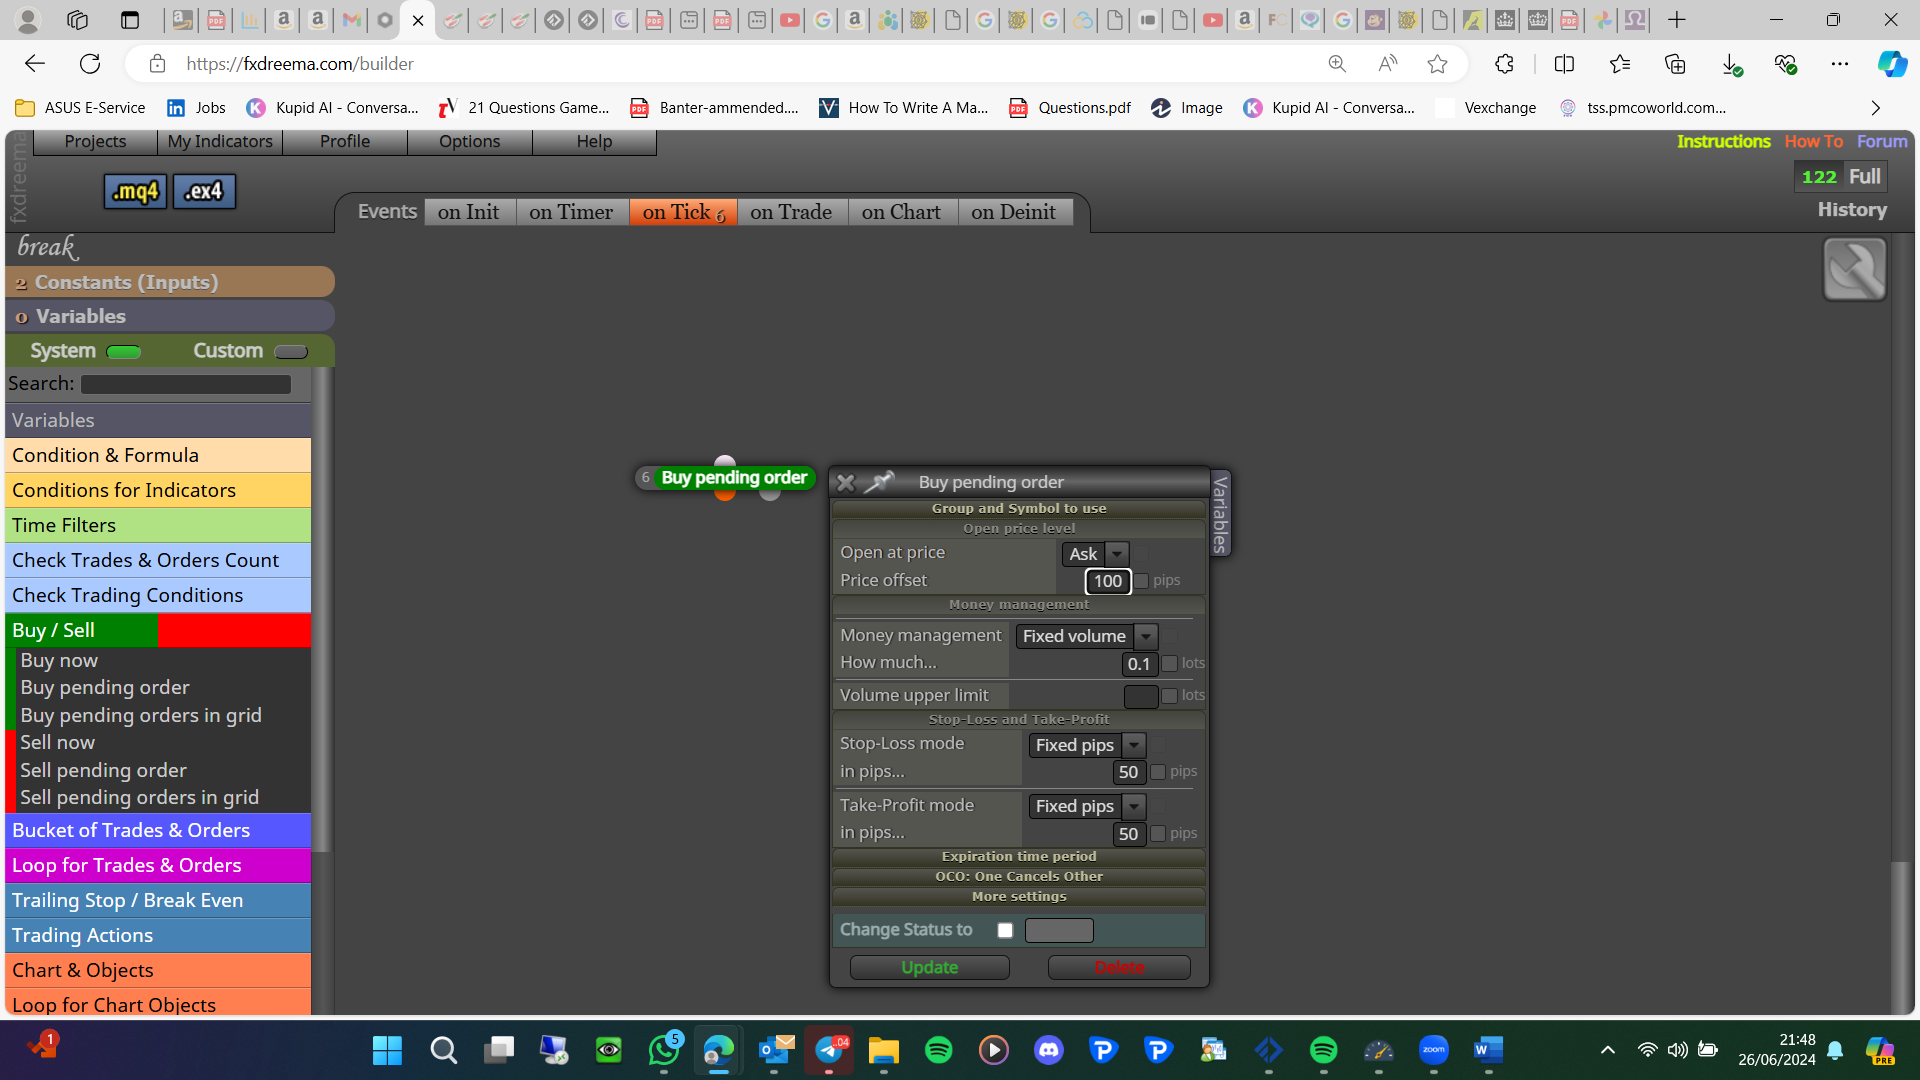The image size is (1920, 1080).
Task: Open browser split screen view
Action: pos(1564,64)
